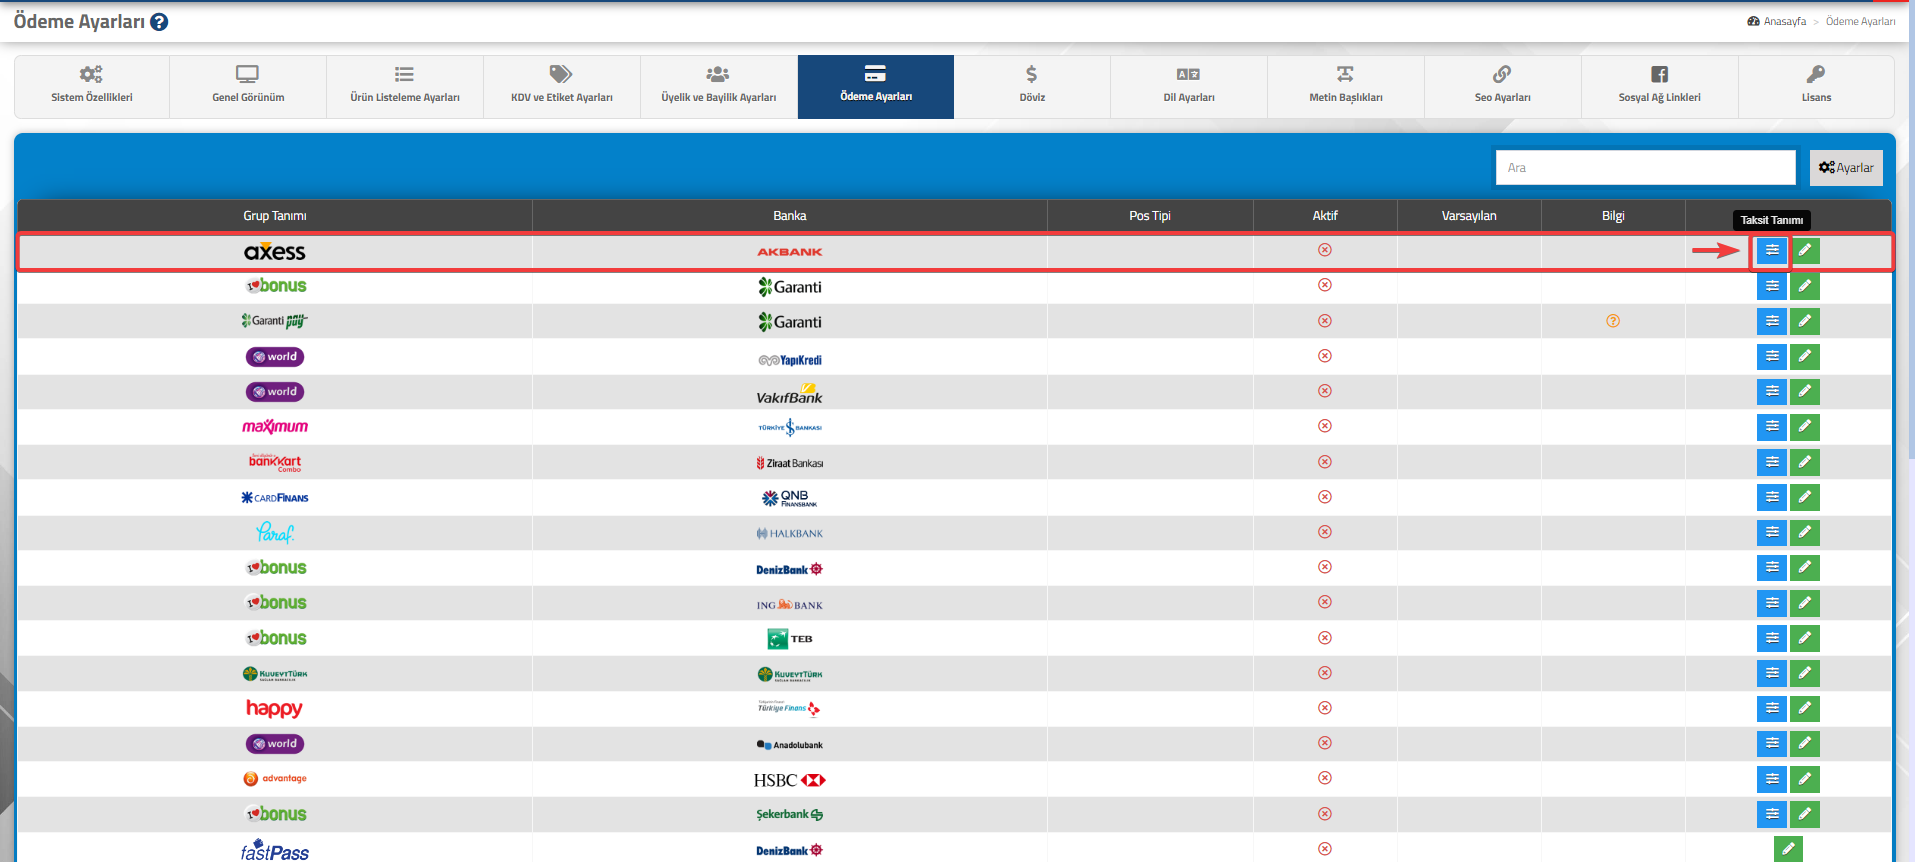Open Ürün Listeleme Ayarları tab
The width and height of the screenshot is (1915, 862).
click(x=405, y=87)
